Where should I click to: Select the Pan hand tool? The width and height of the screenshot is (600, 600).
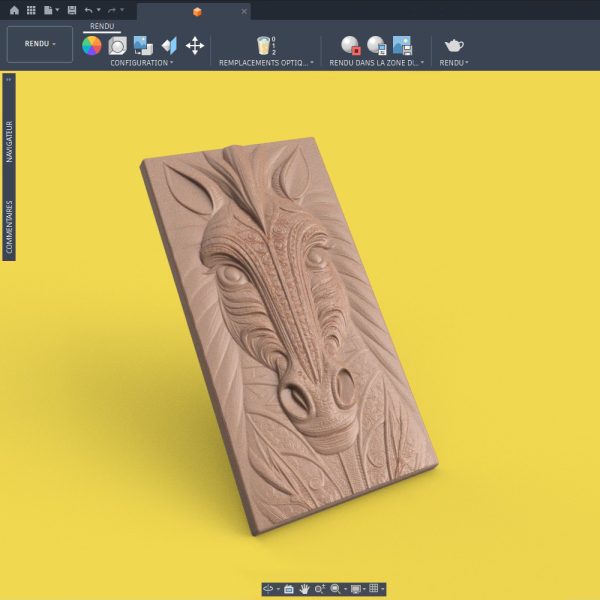pyautogui.click(x=304, y=589)
